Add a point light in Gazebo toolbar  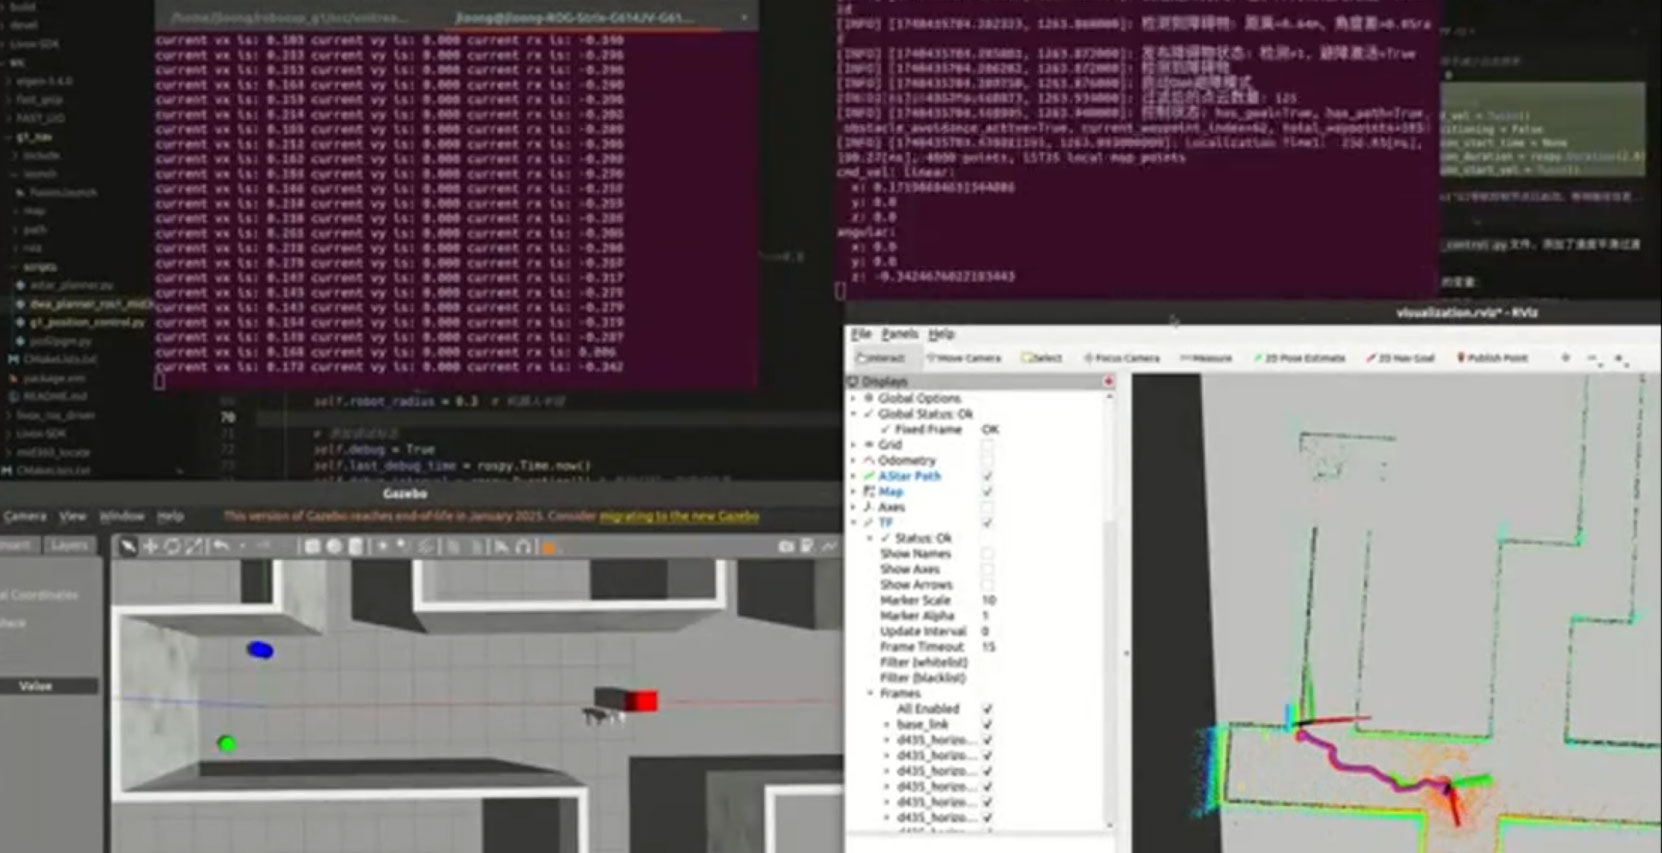(383, 546)
